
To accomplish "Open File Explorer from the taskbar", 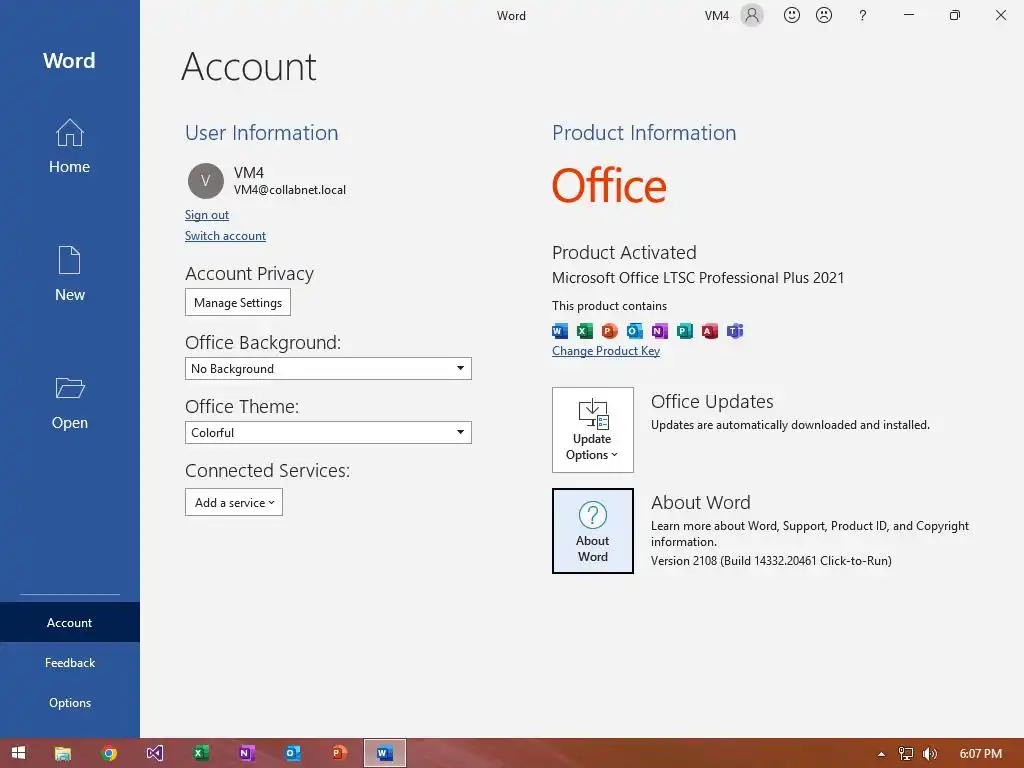I will click(x=63, y=753).
